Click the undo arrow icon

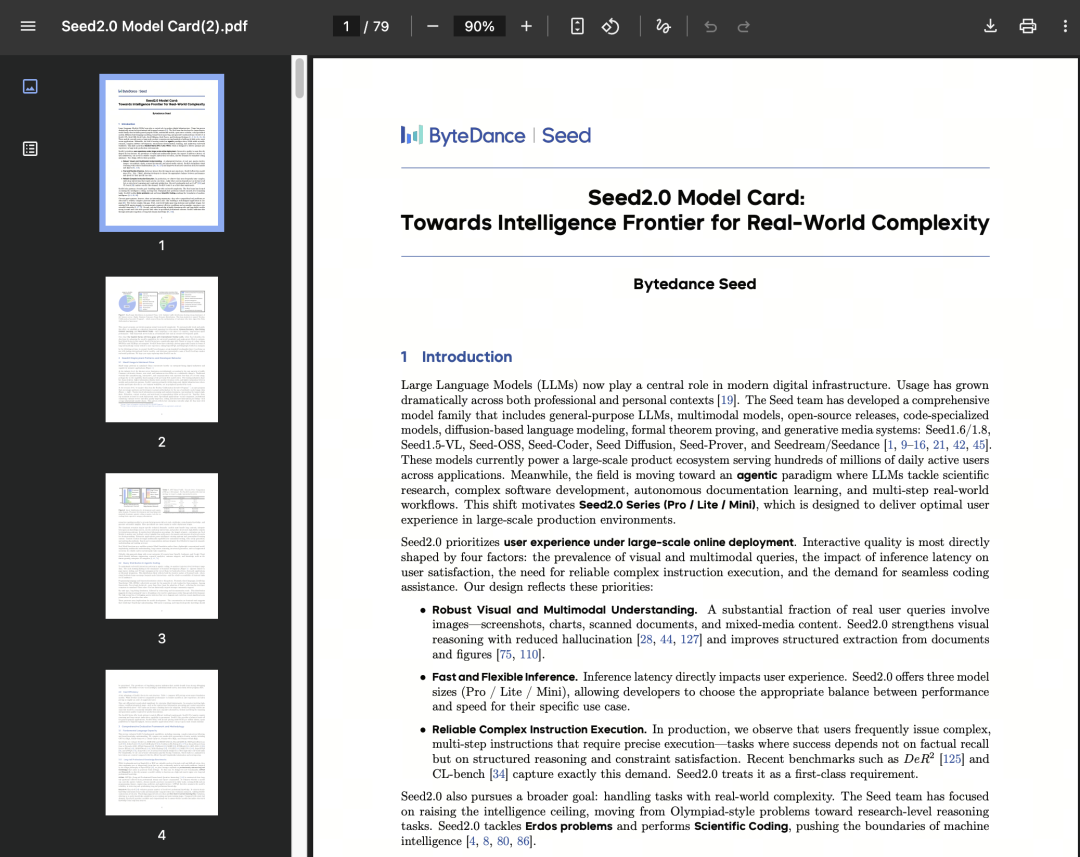coord(711,27)
